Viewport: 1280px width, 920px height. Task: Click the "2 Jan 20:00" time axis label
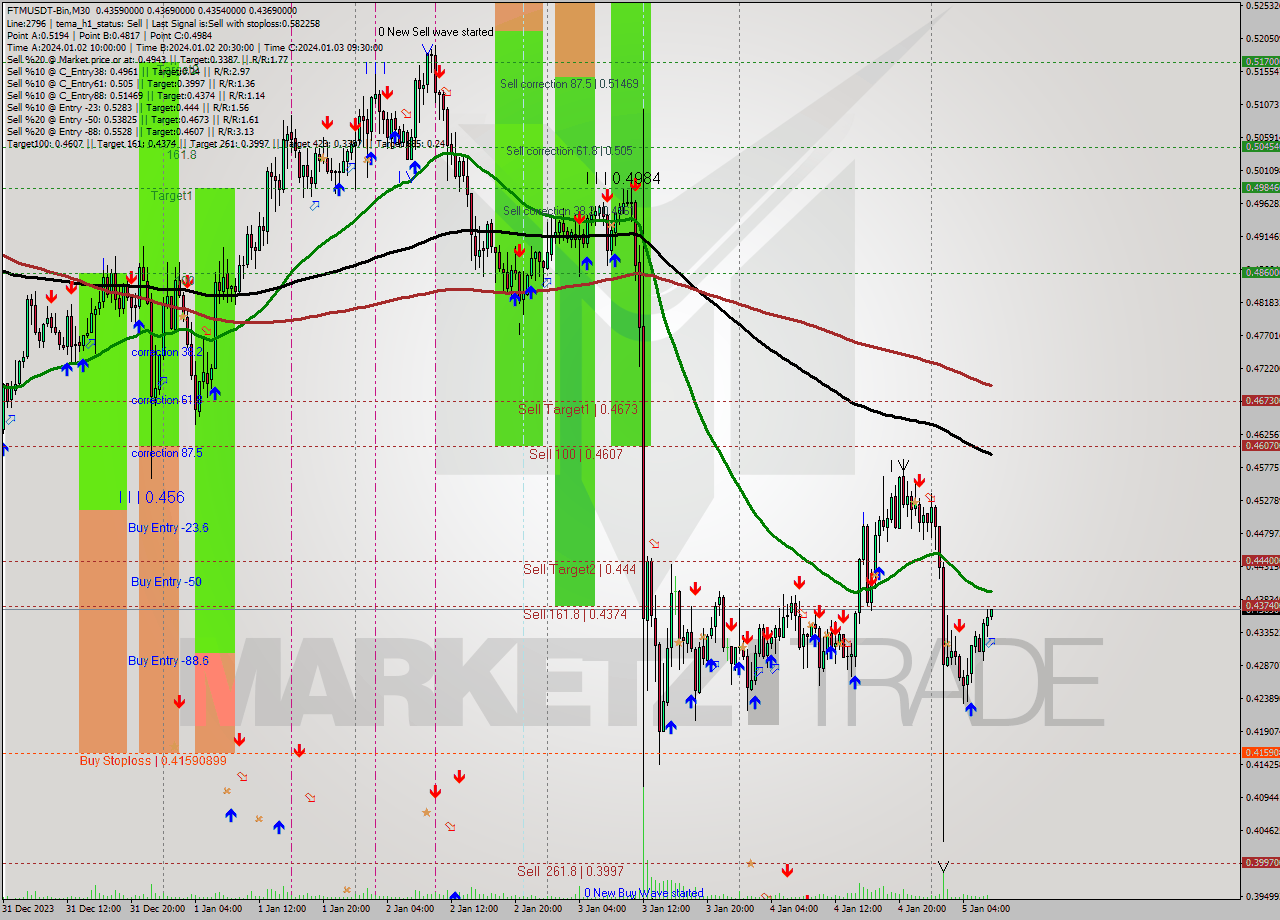[539, 909]
